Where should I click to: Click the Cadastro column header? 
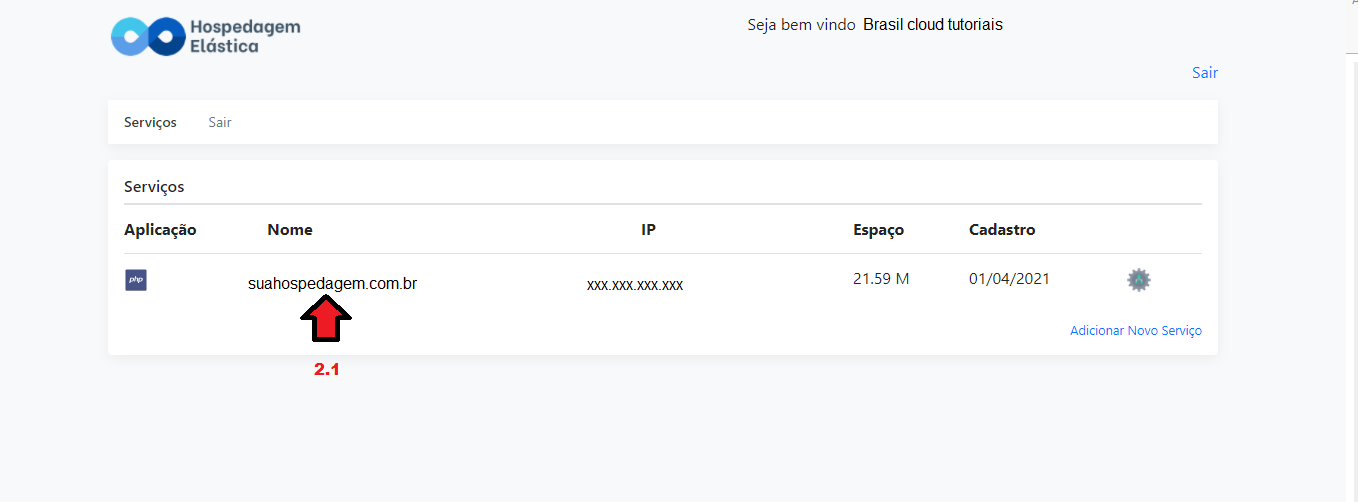[1002, 230]
